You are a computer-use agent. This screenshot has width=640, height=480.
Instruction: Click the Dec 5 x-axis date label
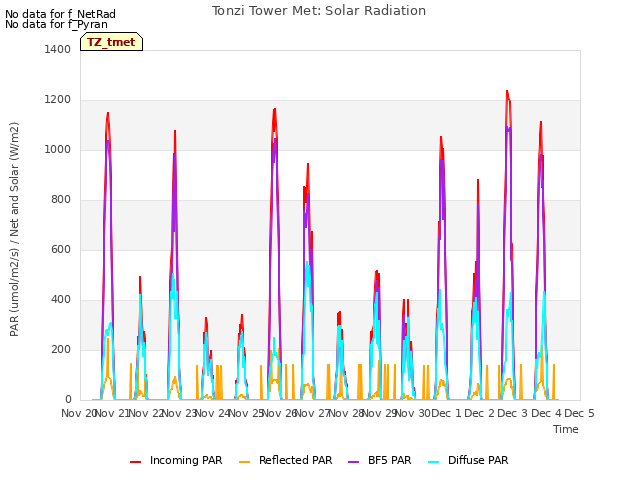click(x=579, y=413)
